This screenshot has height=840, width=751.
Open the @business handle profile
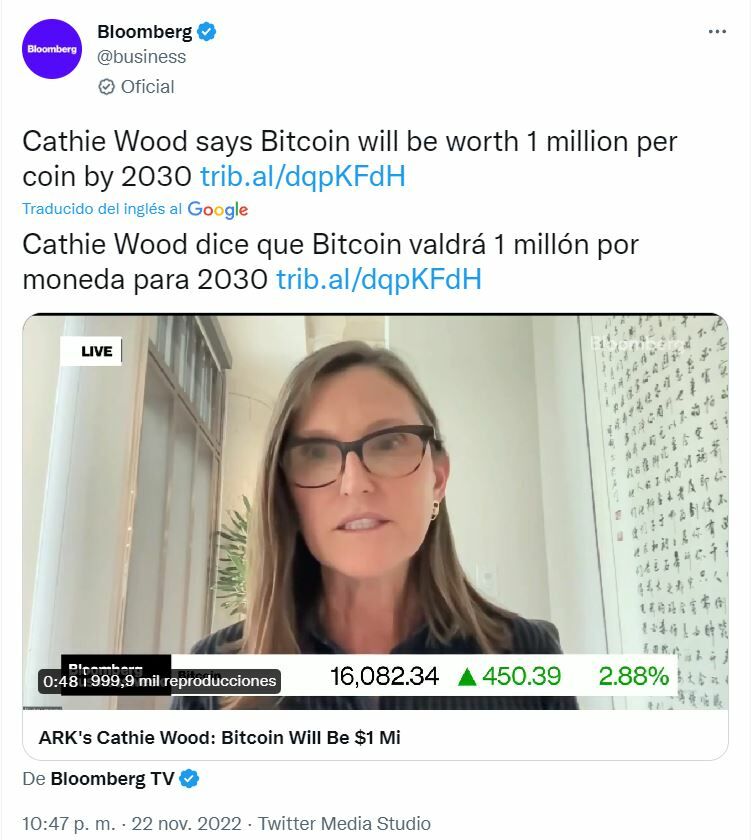(141, 57)
